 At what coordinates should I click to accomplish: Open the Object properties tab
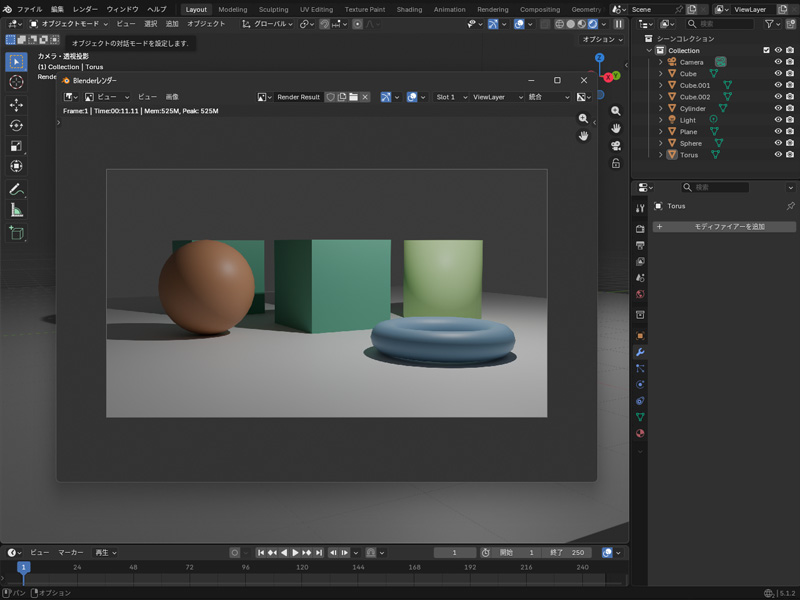pos(640,336)
